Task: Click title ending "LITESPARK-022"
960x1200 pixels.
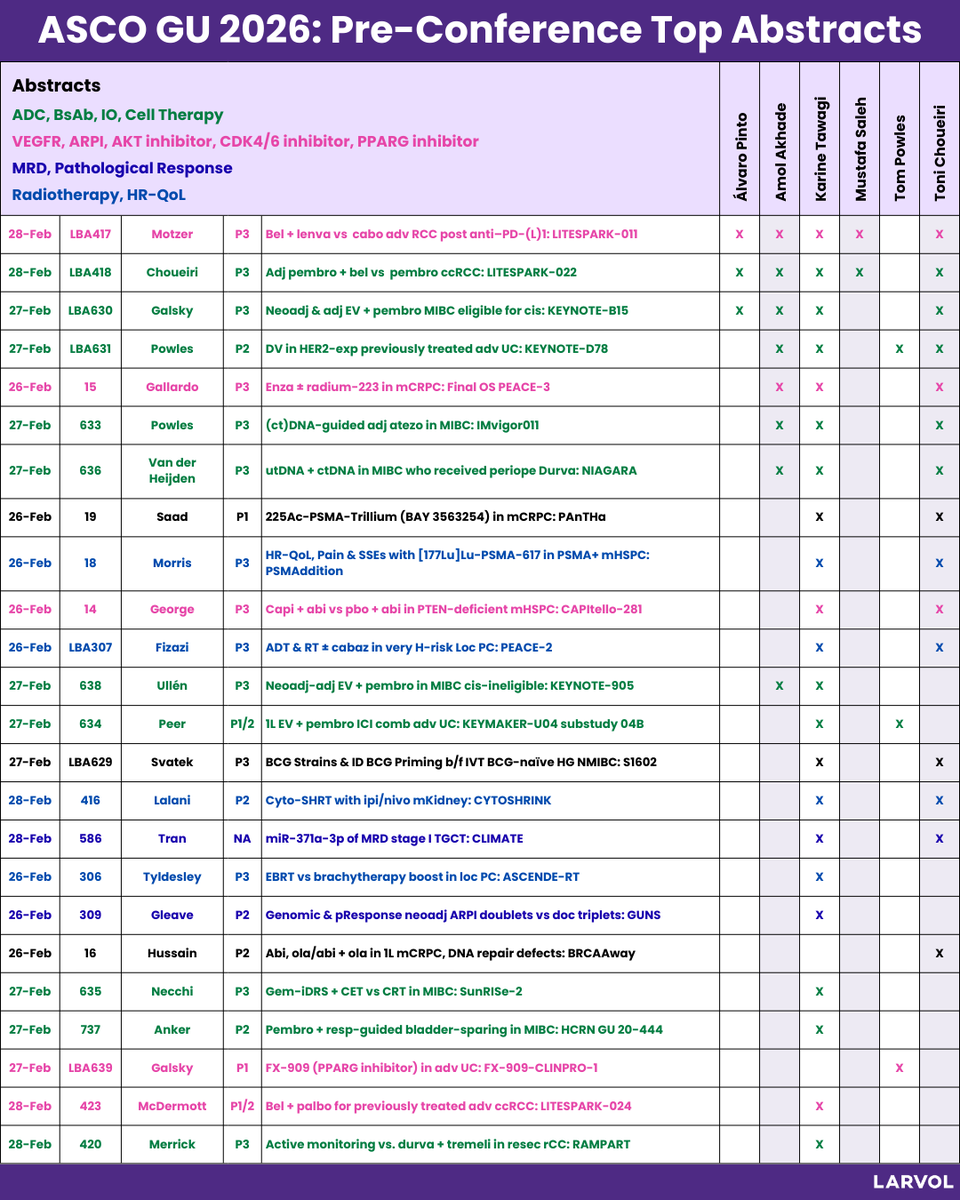Action: pyautogui.click(x=421, y=272)
